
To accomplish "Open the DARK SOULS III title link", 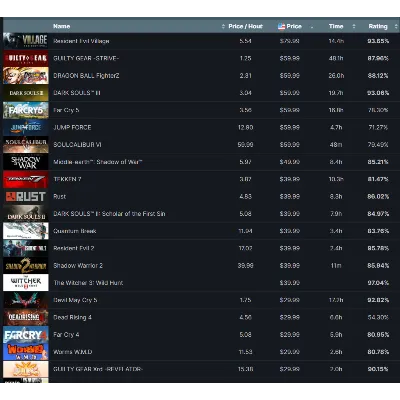I will (77, 93).
